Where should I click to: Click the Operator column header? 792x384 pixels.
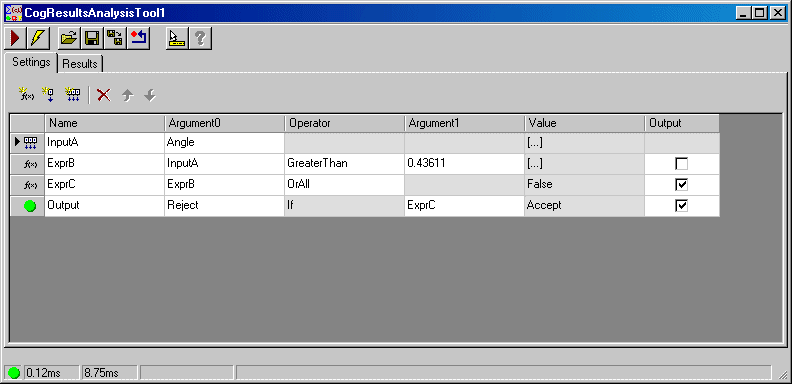[x=344, y=123]
